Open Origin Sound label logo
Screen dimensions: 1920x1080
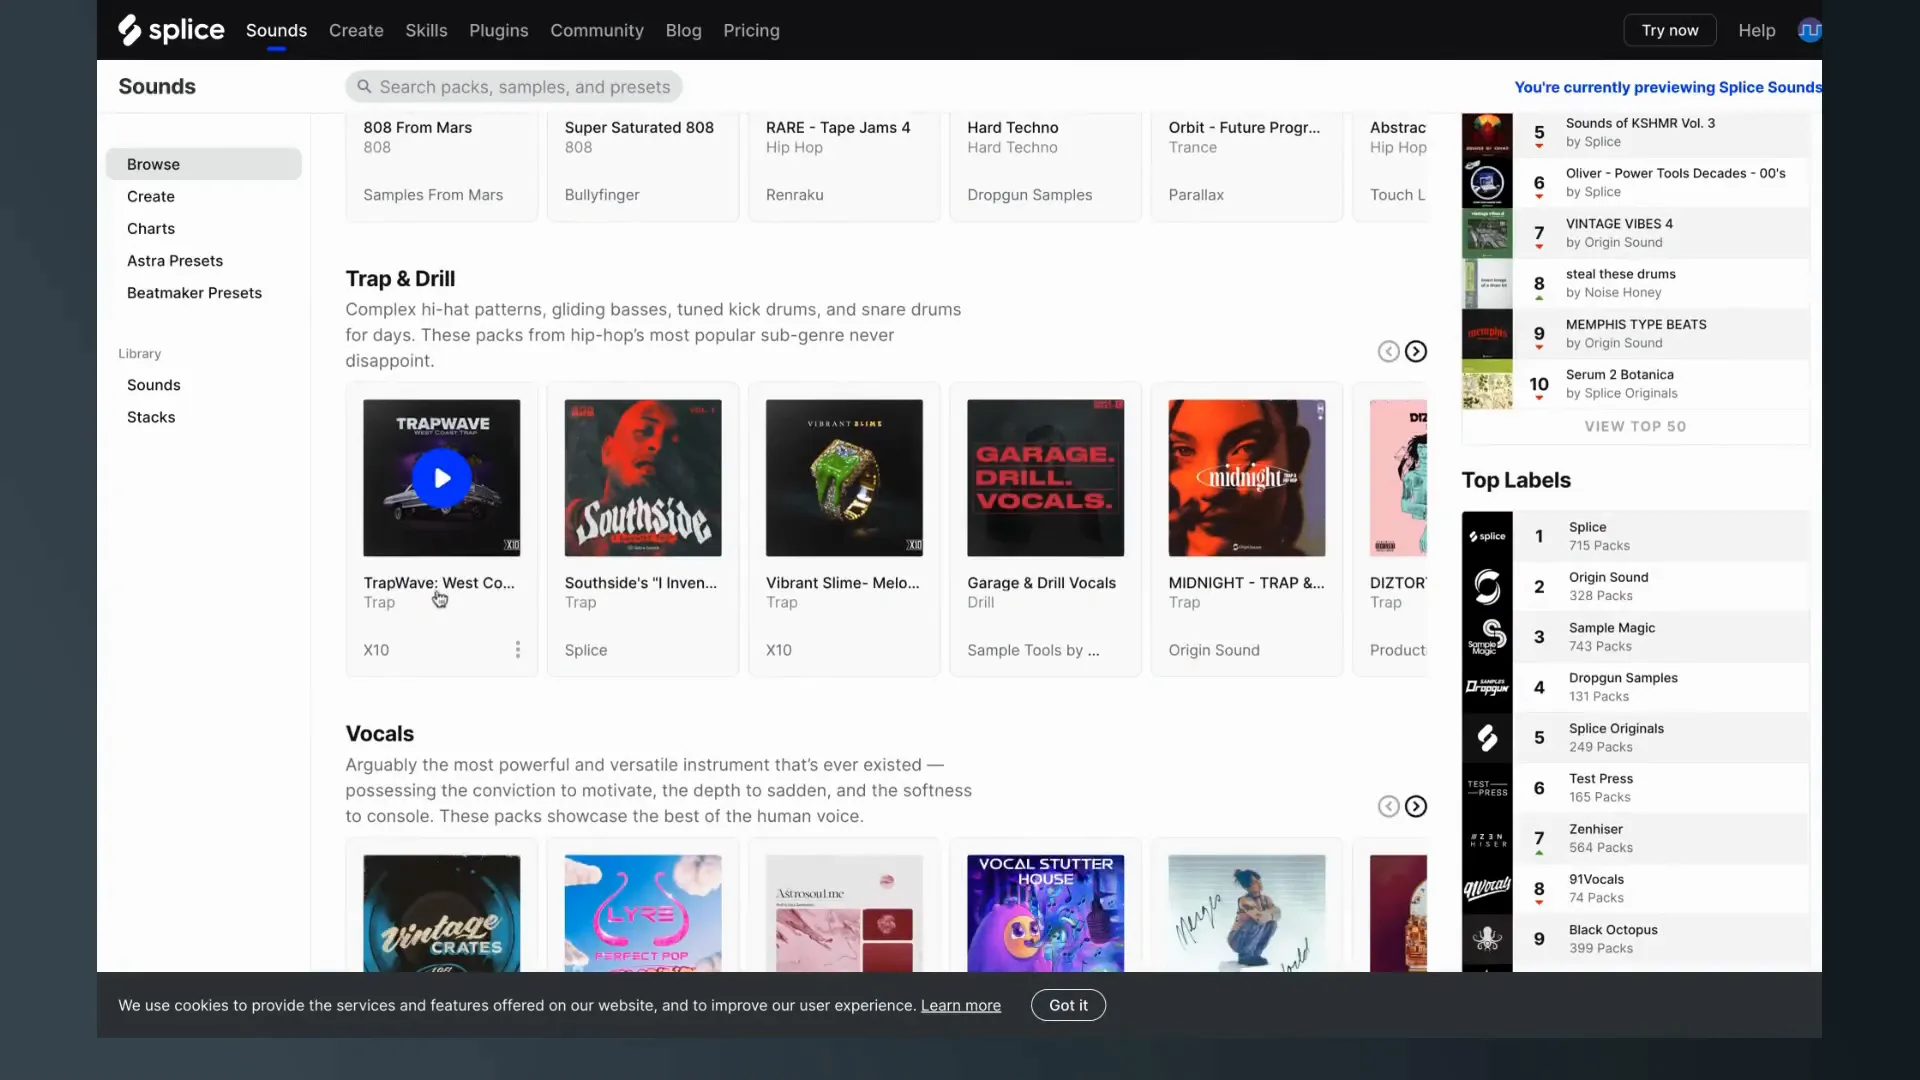click(x=1487, y=586)
